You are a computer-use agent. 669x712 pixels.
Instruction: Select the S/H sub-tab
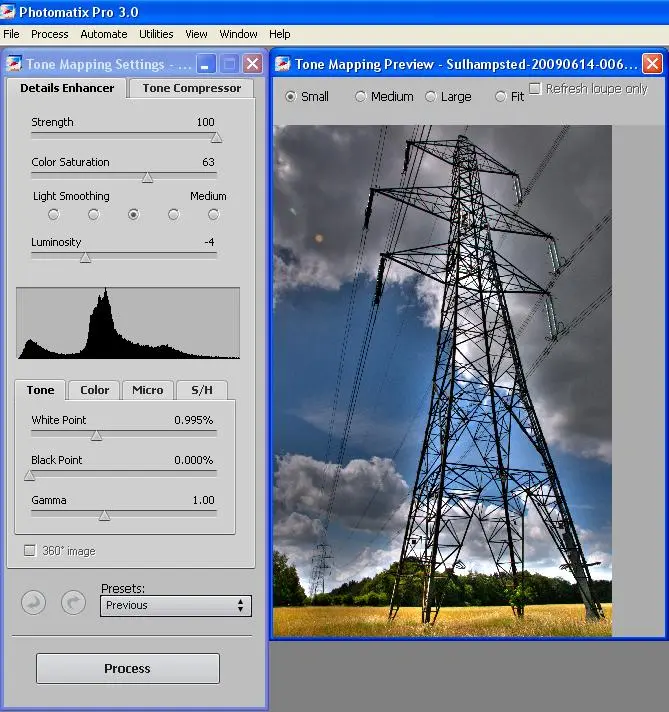(202, 390)
